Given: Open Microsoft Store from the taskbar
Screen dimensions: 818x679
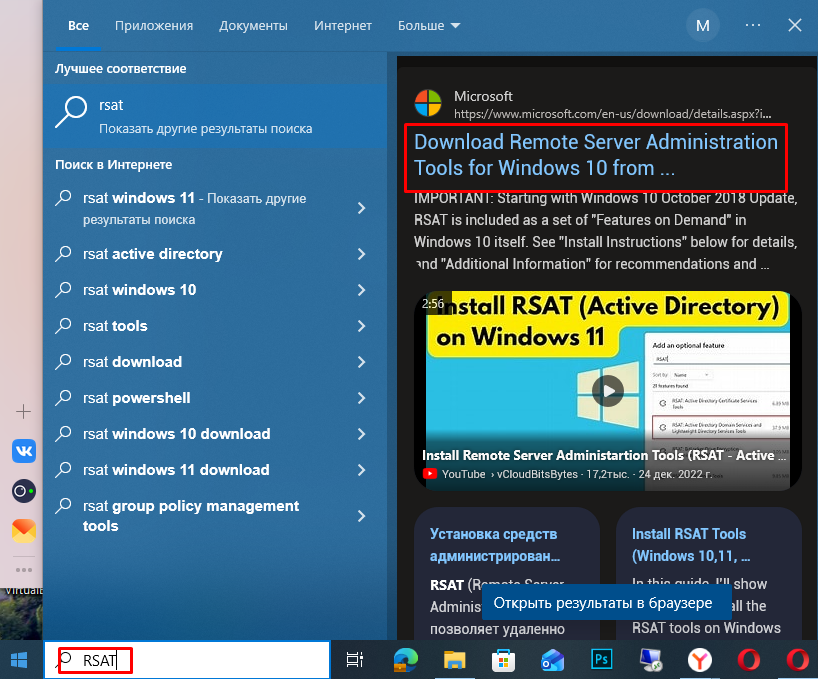Looking at the screenshot, I should pos(503,660).
